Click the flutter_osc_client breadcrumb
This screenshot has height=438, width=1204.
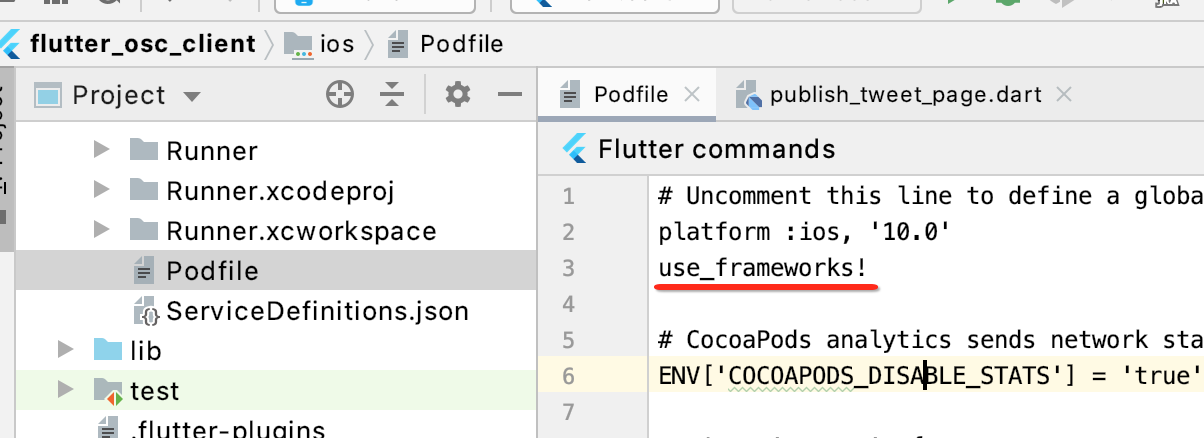coord(143,44)
